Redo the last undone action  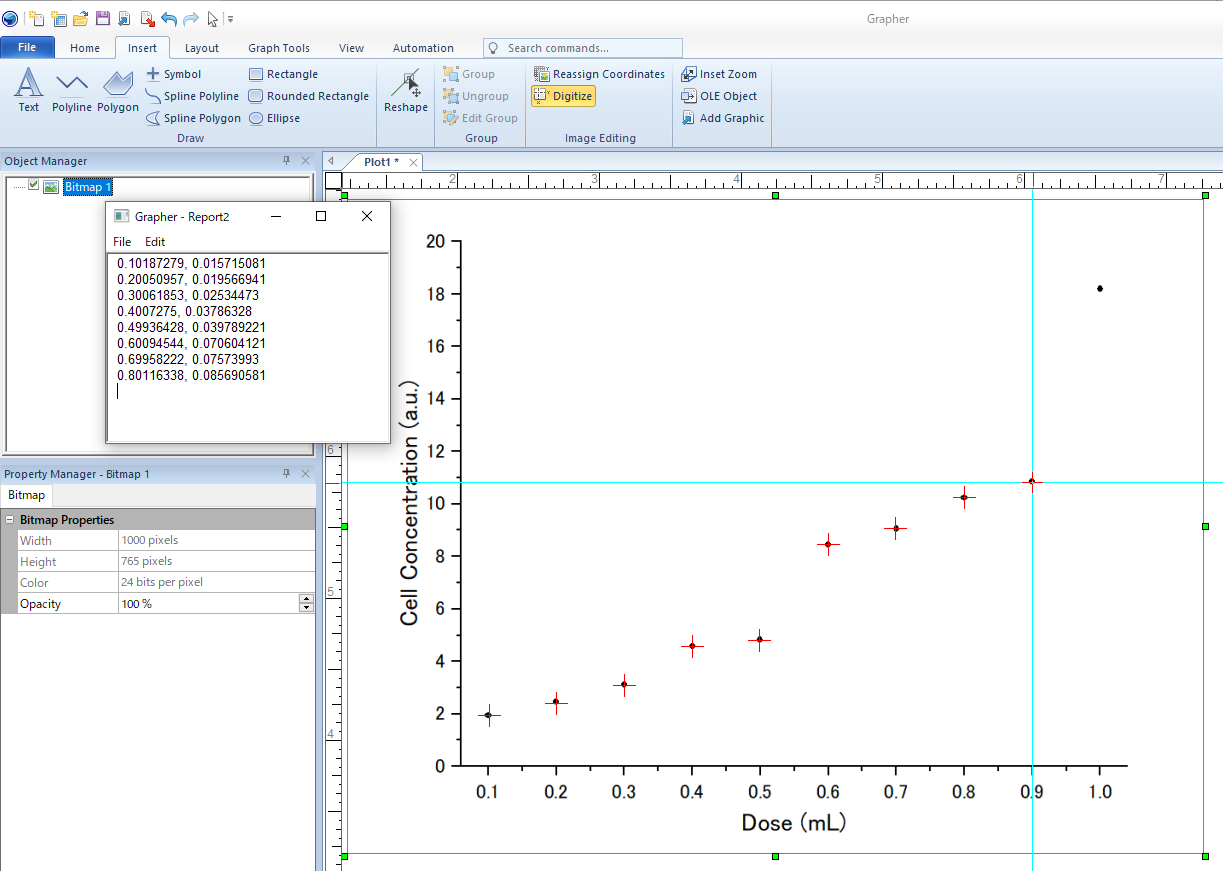point(190,18)
